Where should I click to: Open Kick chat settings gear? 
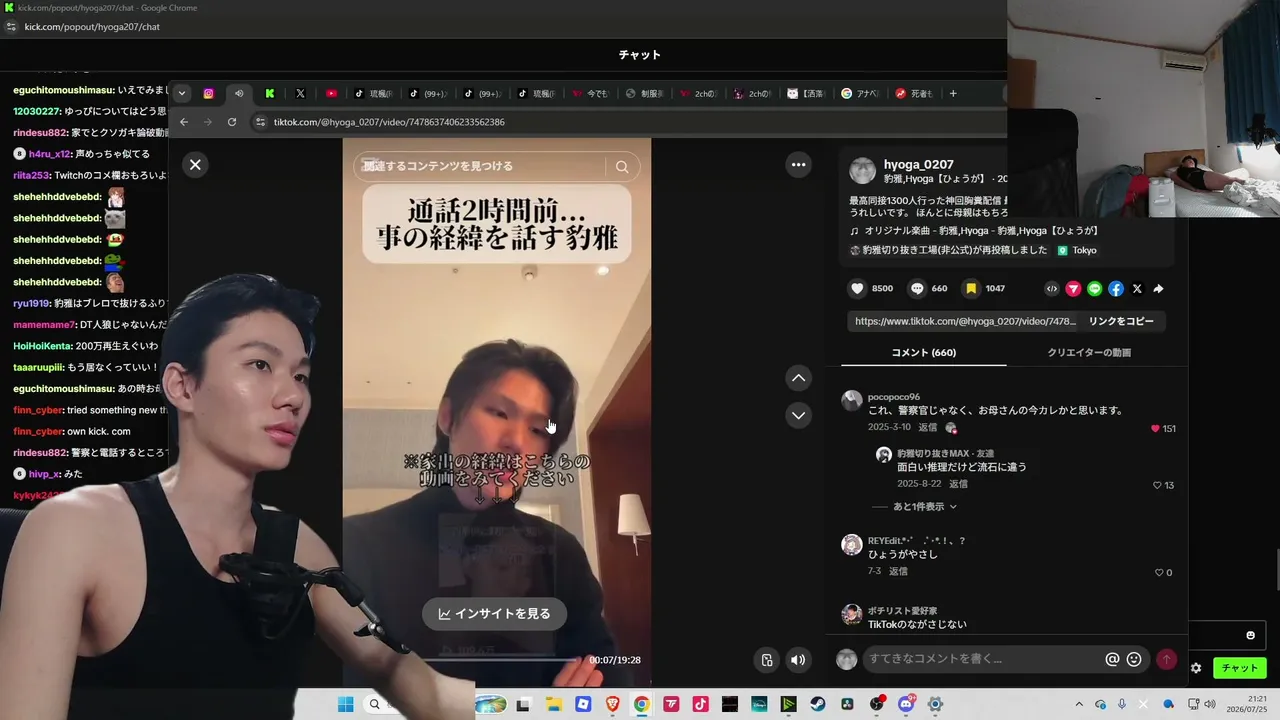point(1196,668)
